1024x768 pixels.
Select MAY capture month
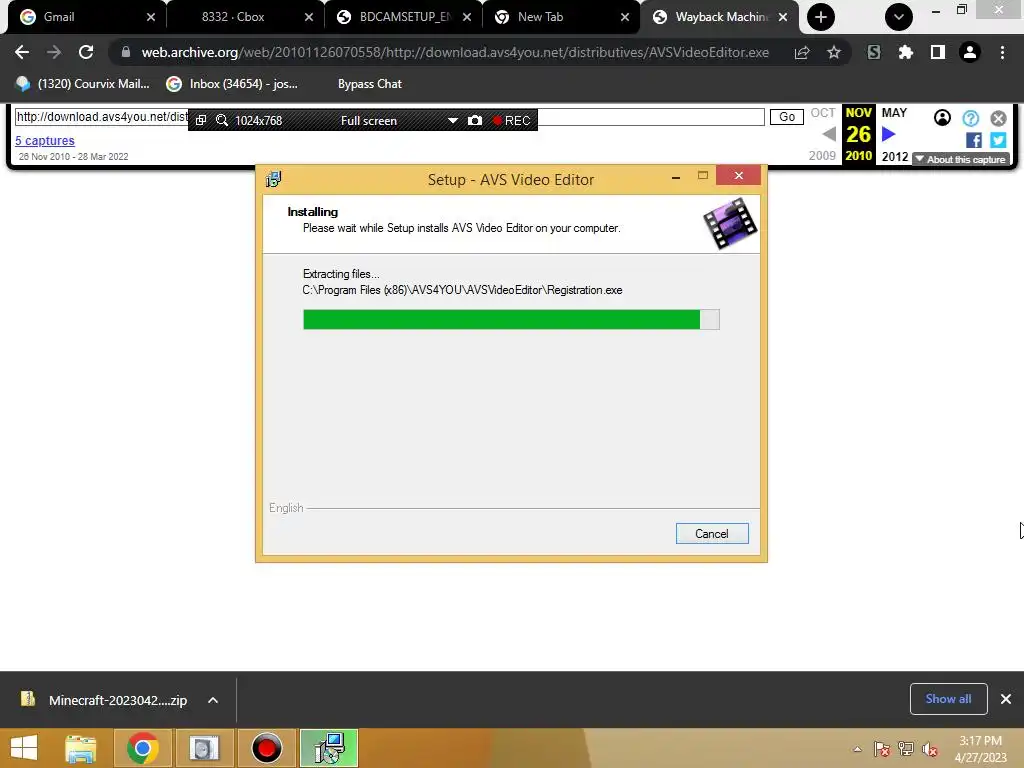pyautogui.click(x=894, y=112)
